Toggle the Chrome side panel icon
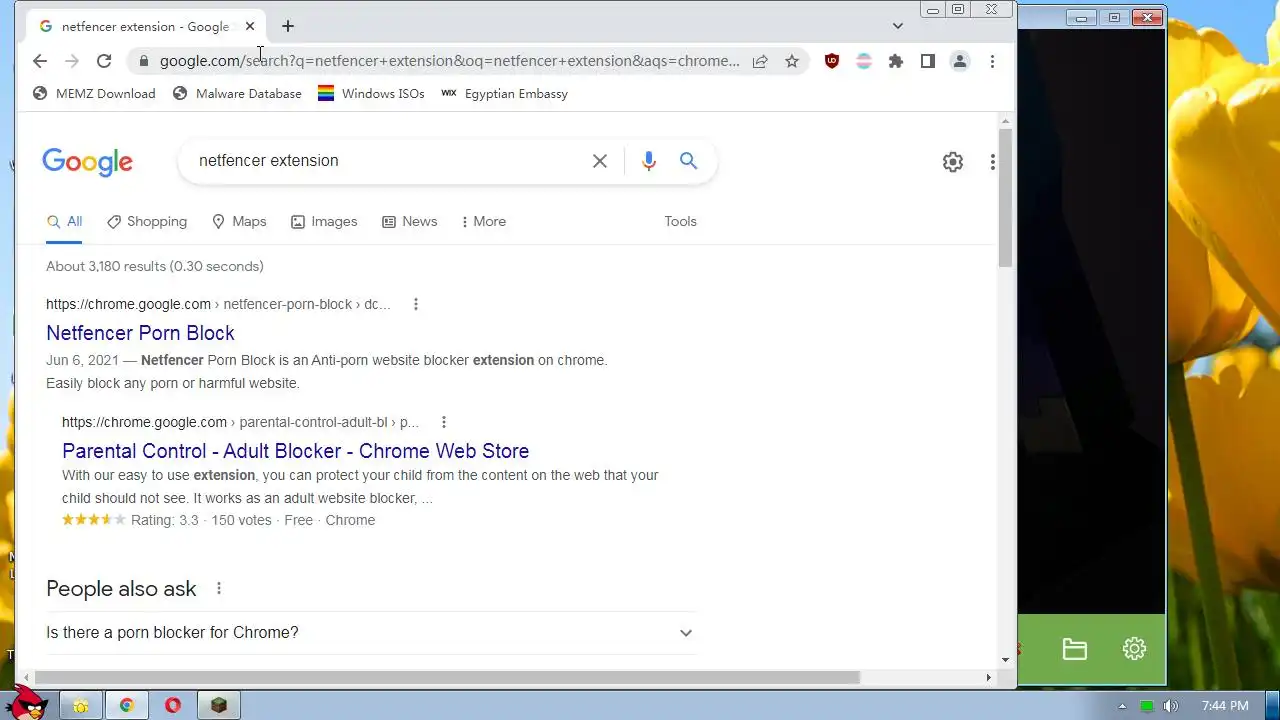 928,61
